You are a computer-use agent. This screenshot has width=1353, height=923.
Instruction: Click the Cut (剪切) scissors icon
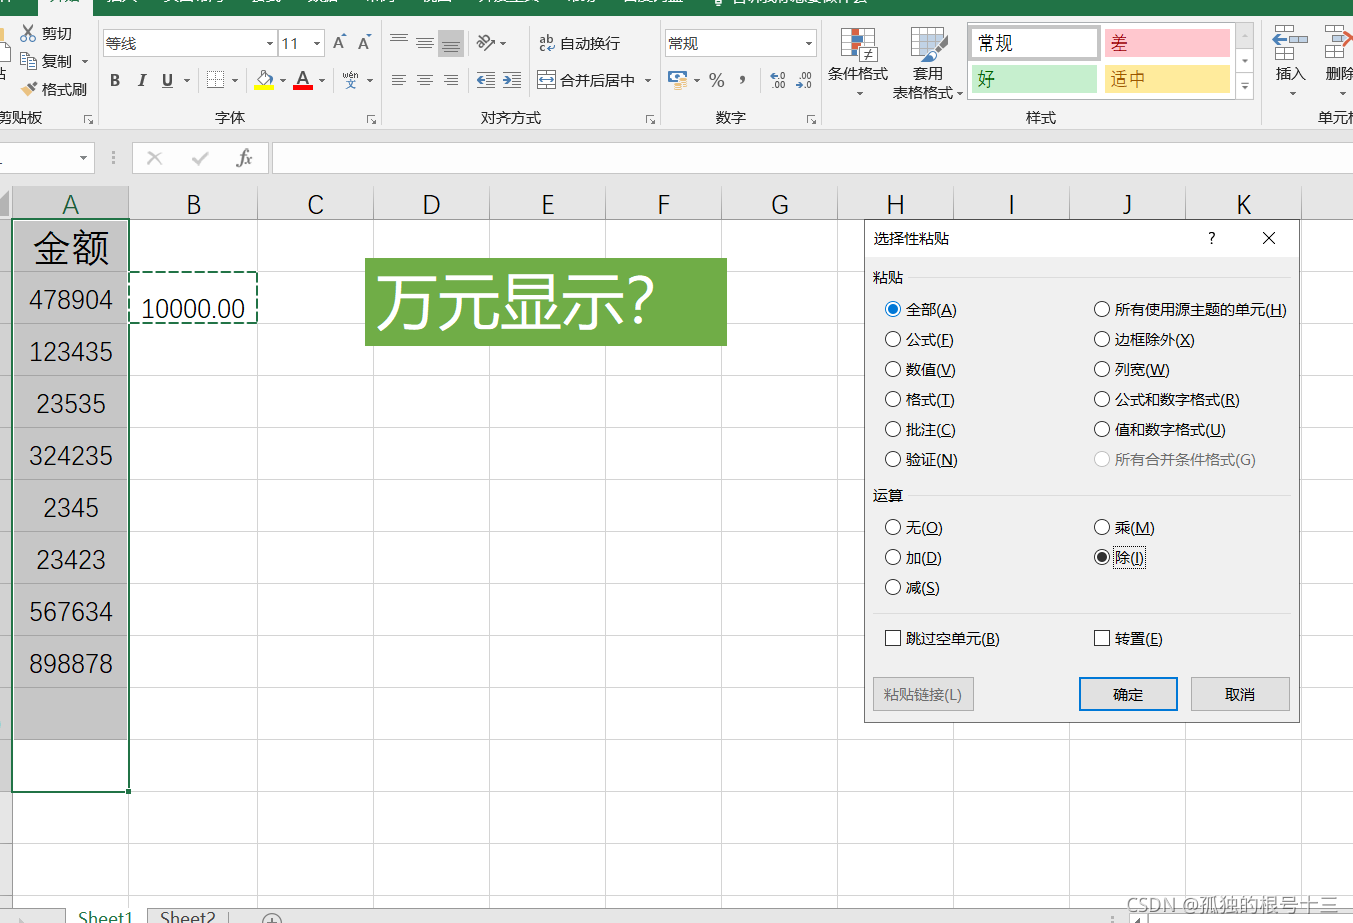[x=28, y=33]
